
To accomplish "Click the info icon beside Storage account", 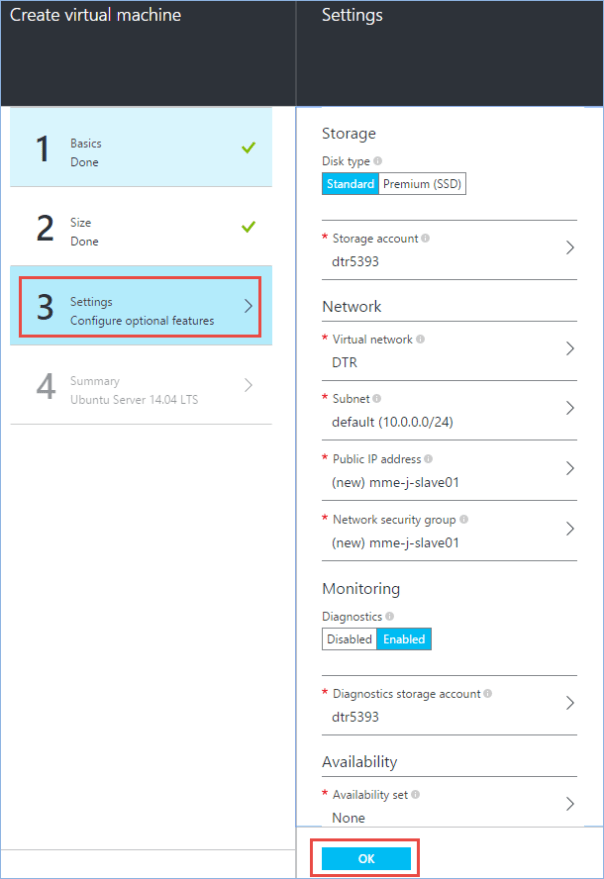I will tap(426, 239).
